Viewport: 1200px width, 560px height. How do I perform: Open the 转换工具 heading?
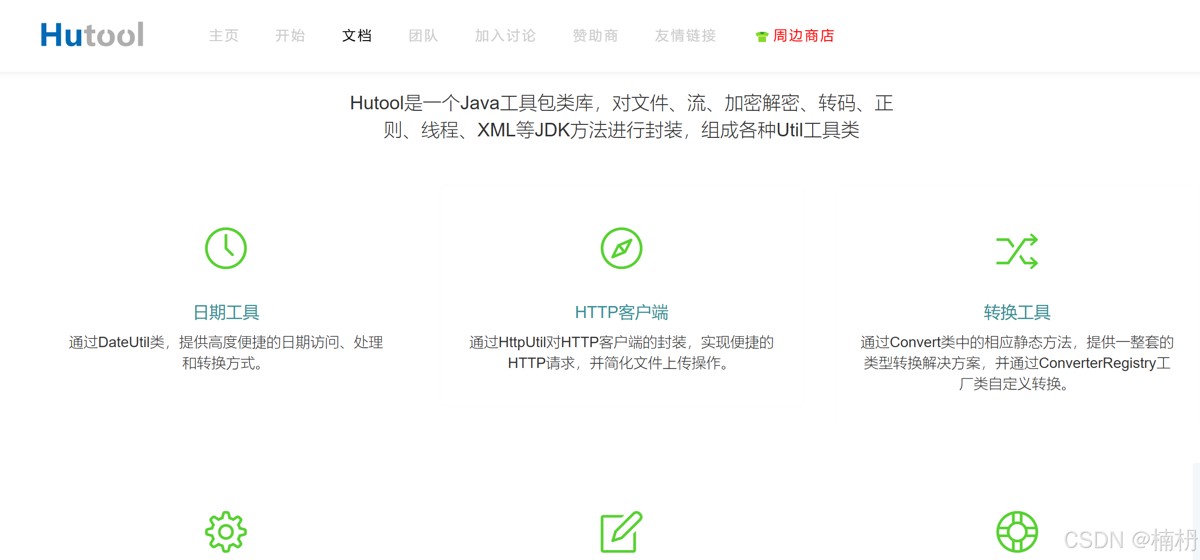coord(1017,312)
